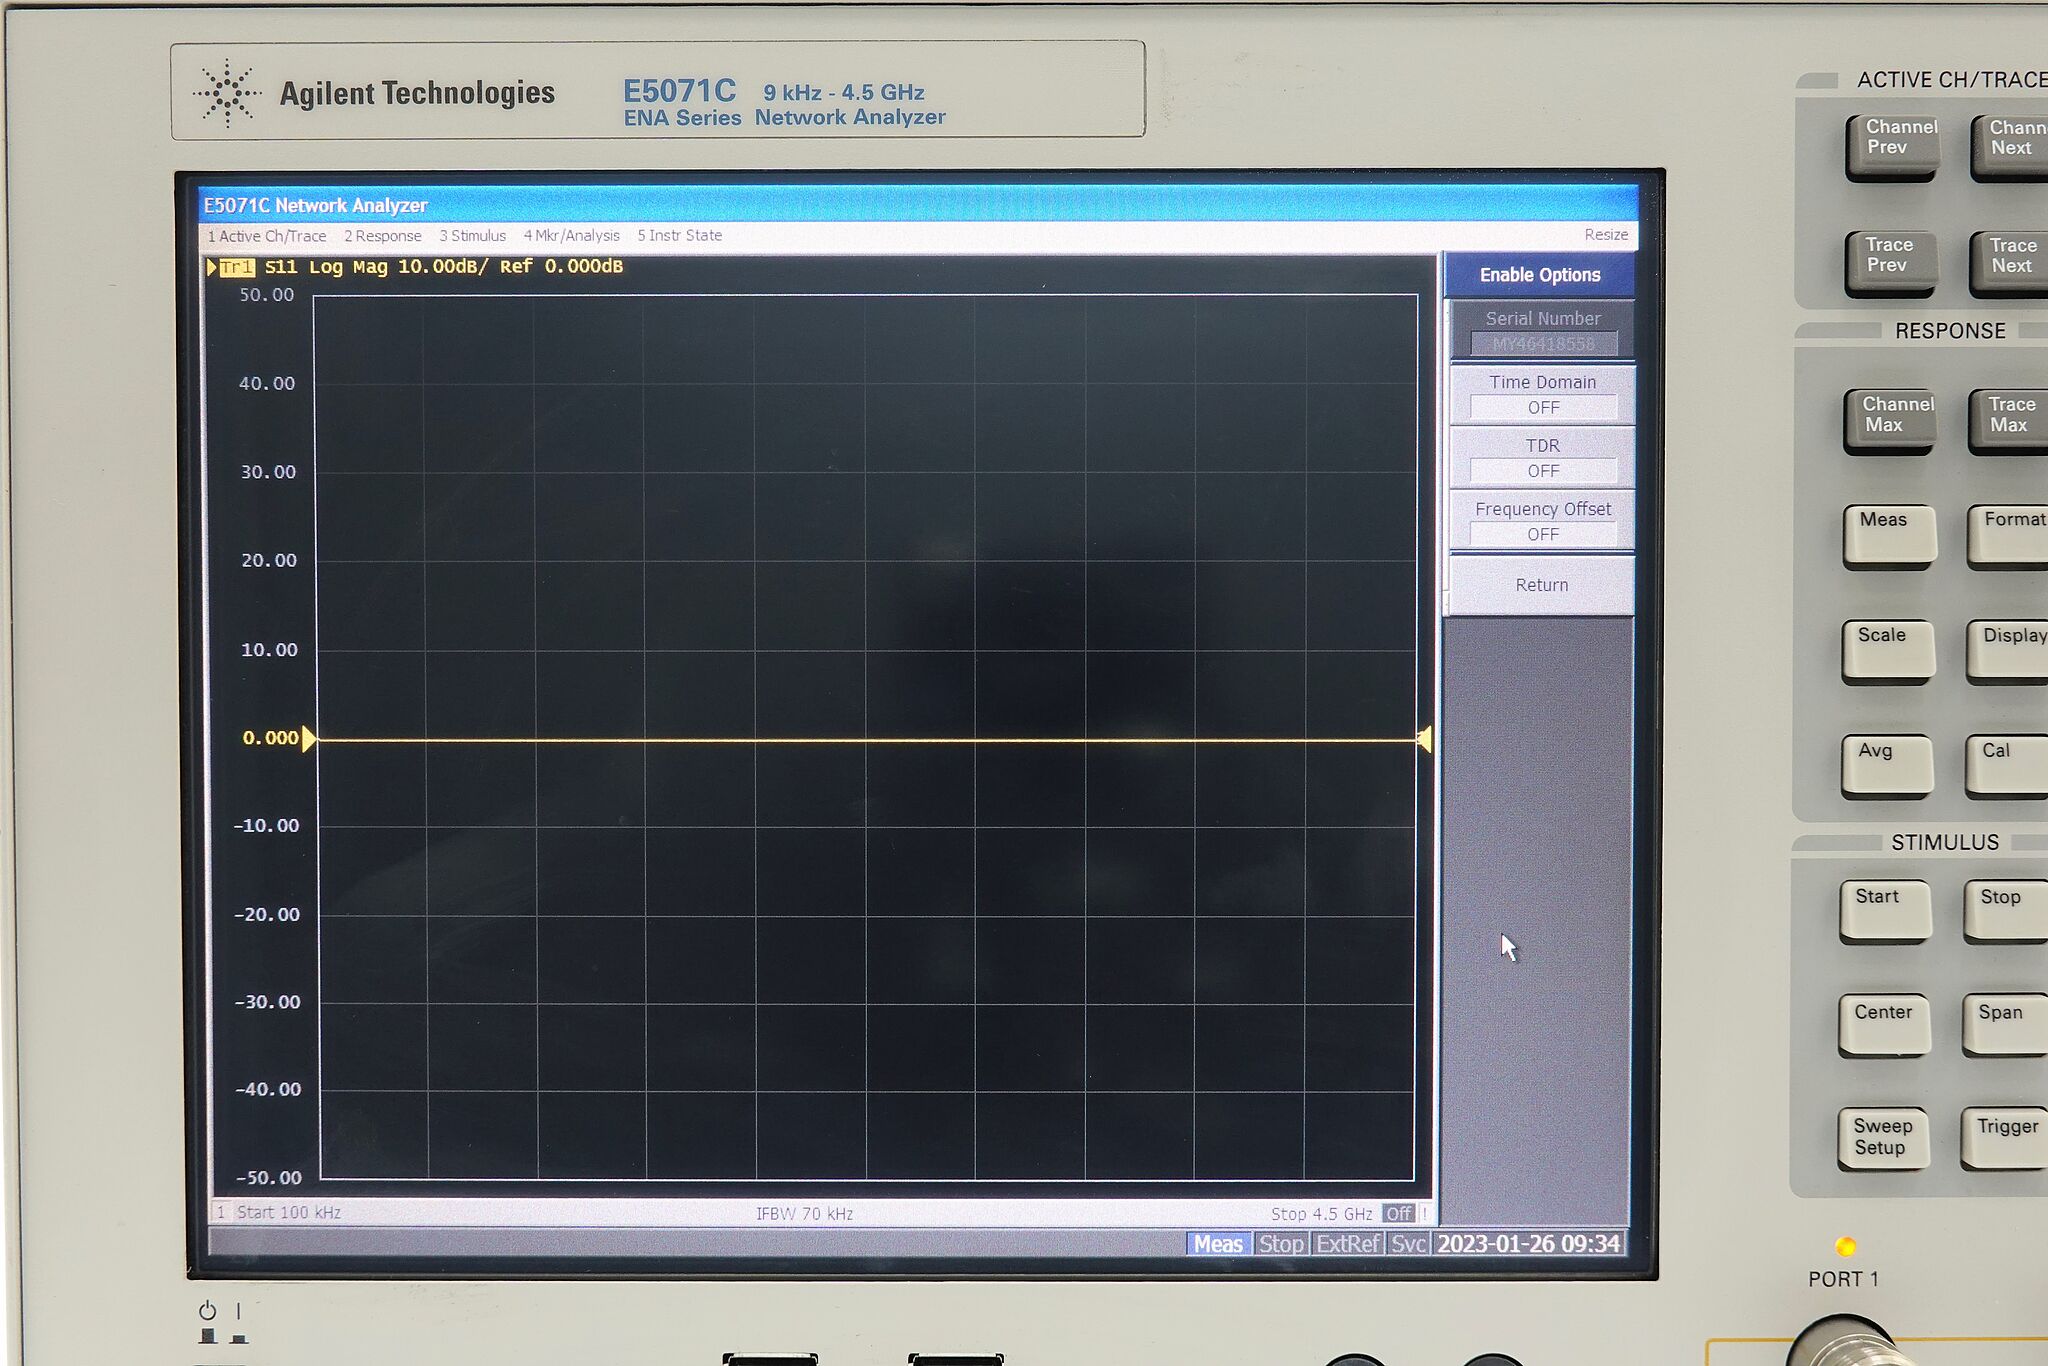Toggle the TDR OFF softkey
This screenshot has width=2048, height=1366.
(1542, 458)
